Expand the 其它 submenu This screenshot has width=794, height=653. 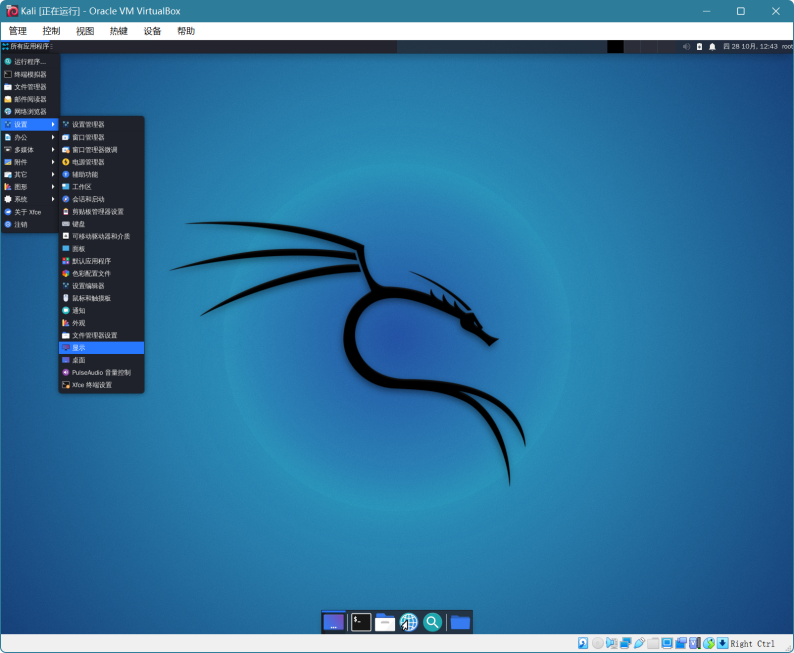point(30,175)
